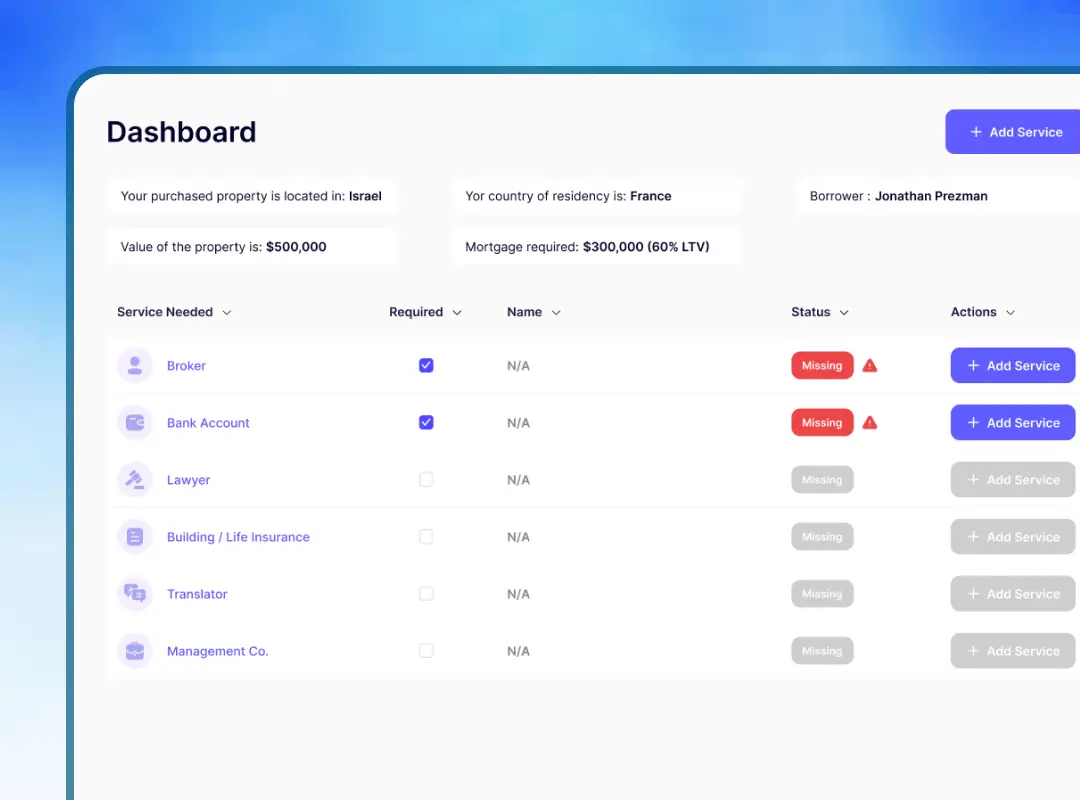The width and height of the screenshot is (1080, 800).
Task: Click the Management Co. briefcase icon
Action: (134, 650)
